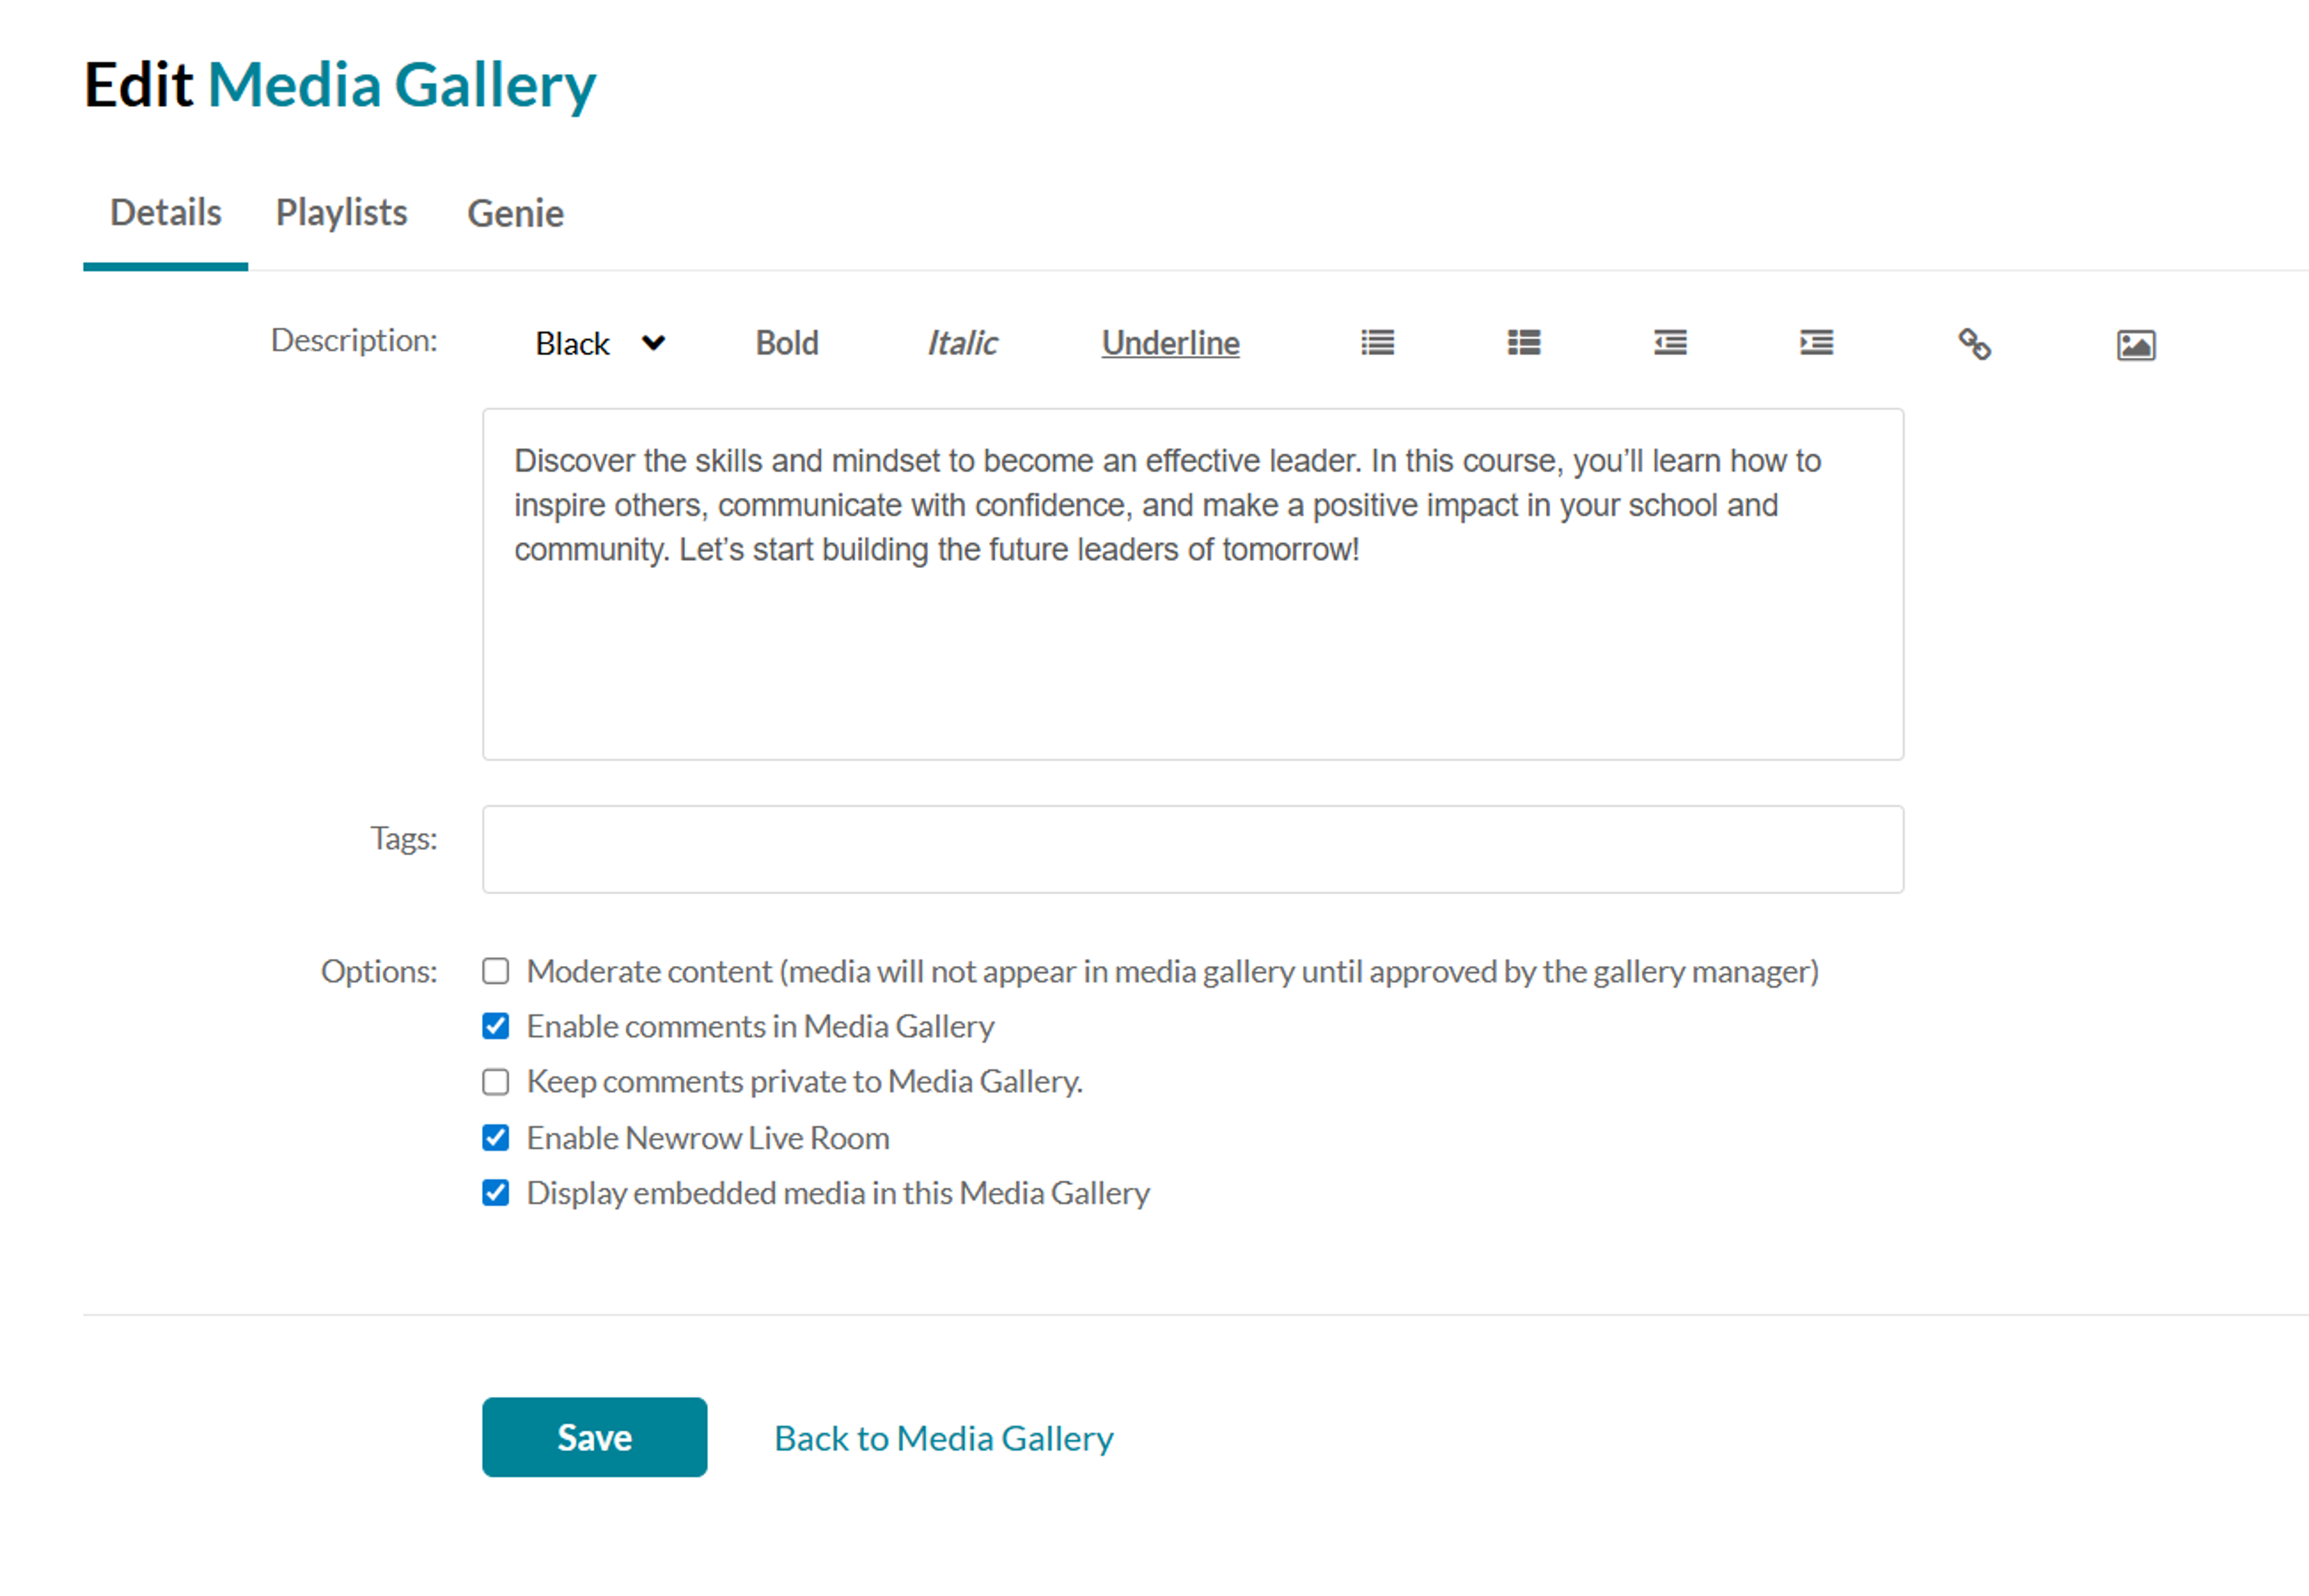
Task: Apply Underline formatting to description
Action: click(x=1170, y=343)
